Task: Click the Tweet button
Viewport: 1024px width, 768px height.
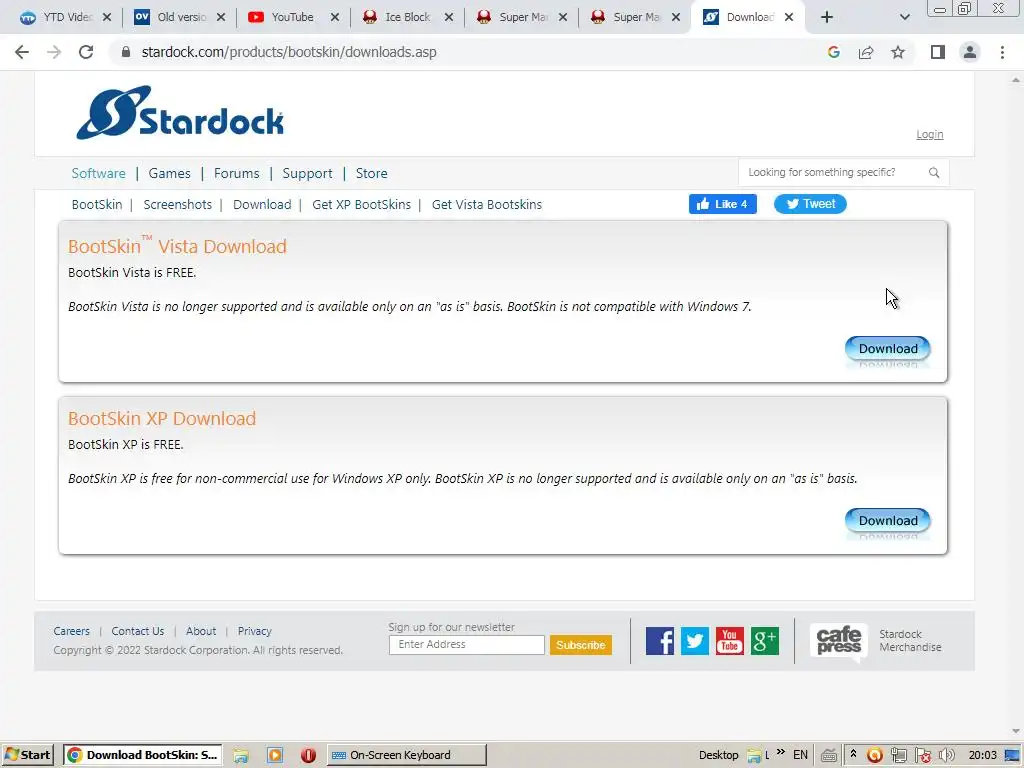Action: 810,204
